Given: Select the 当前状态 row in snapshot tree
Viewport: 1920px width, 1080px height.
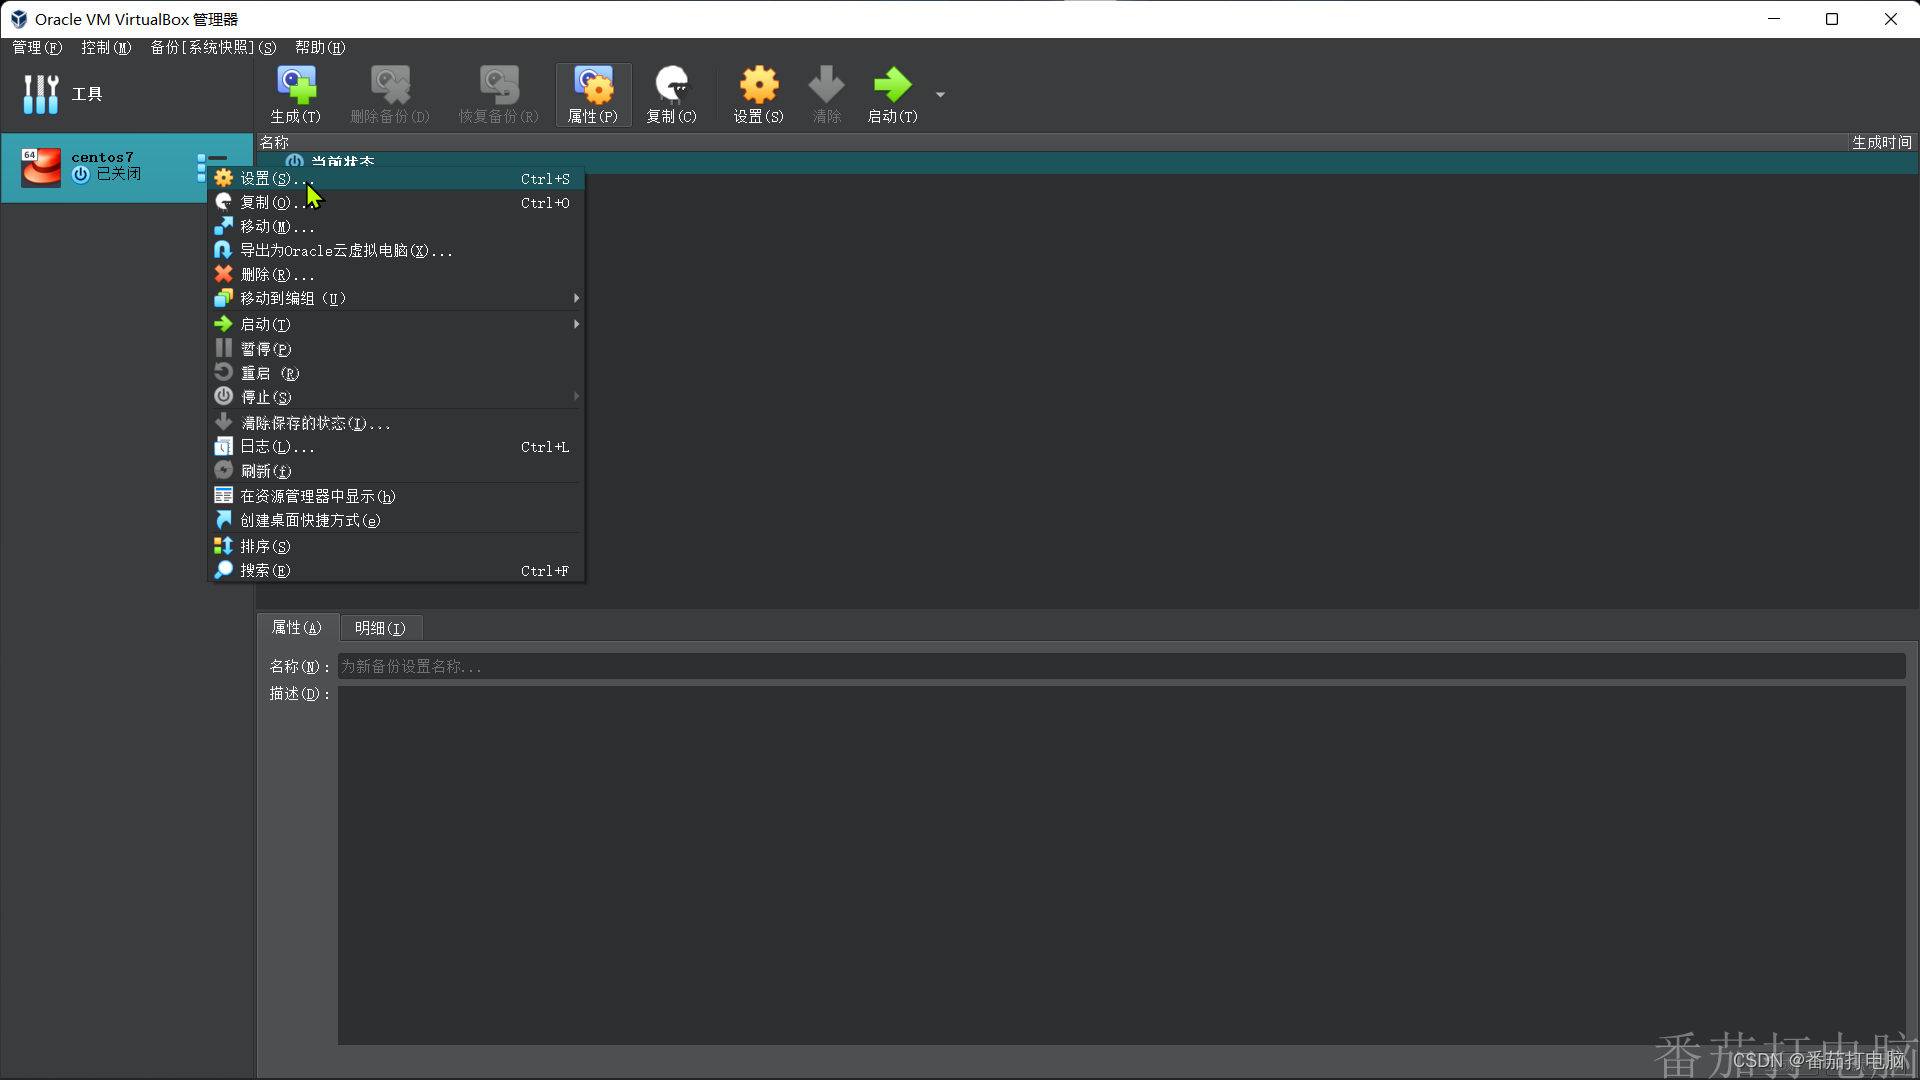Looking at the screenshot, I should 1087,161.
